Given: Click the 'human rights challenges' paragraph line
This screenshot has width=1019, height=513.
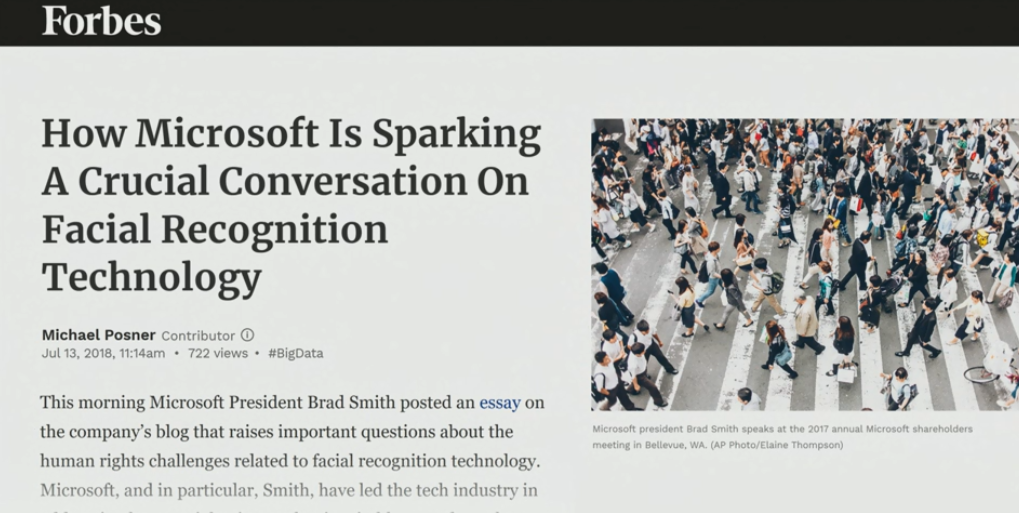Looking at the screenshot, I should coord(289,461).
